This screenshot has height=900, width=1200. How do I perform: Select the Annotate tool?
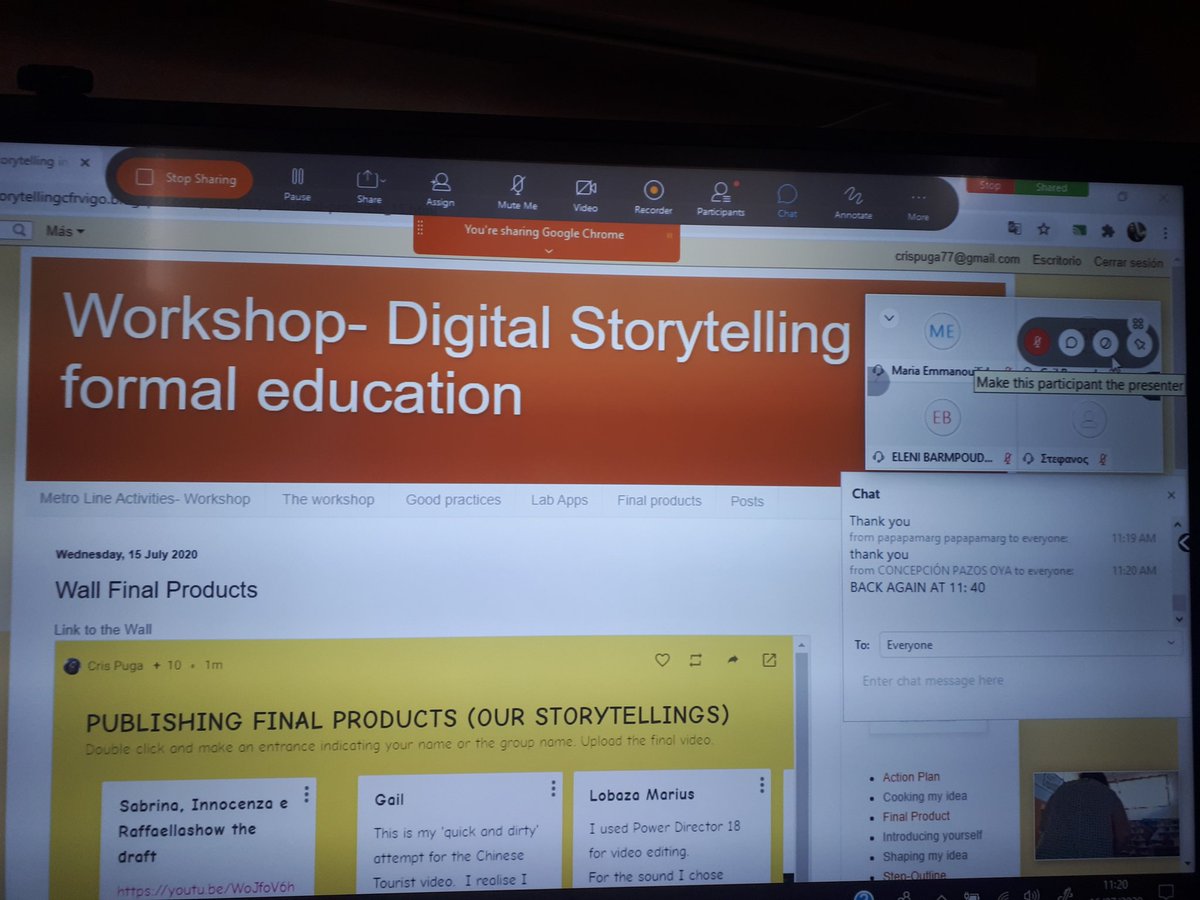click(x=853, y=201)
